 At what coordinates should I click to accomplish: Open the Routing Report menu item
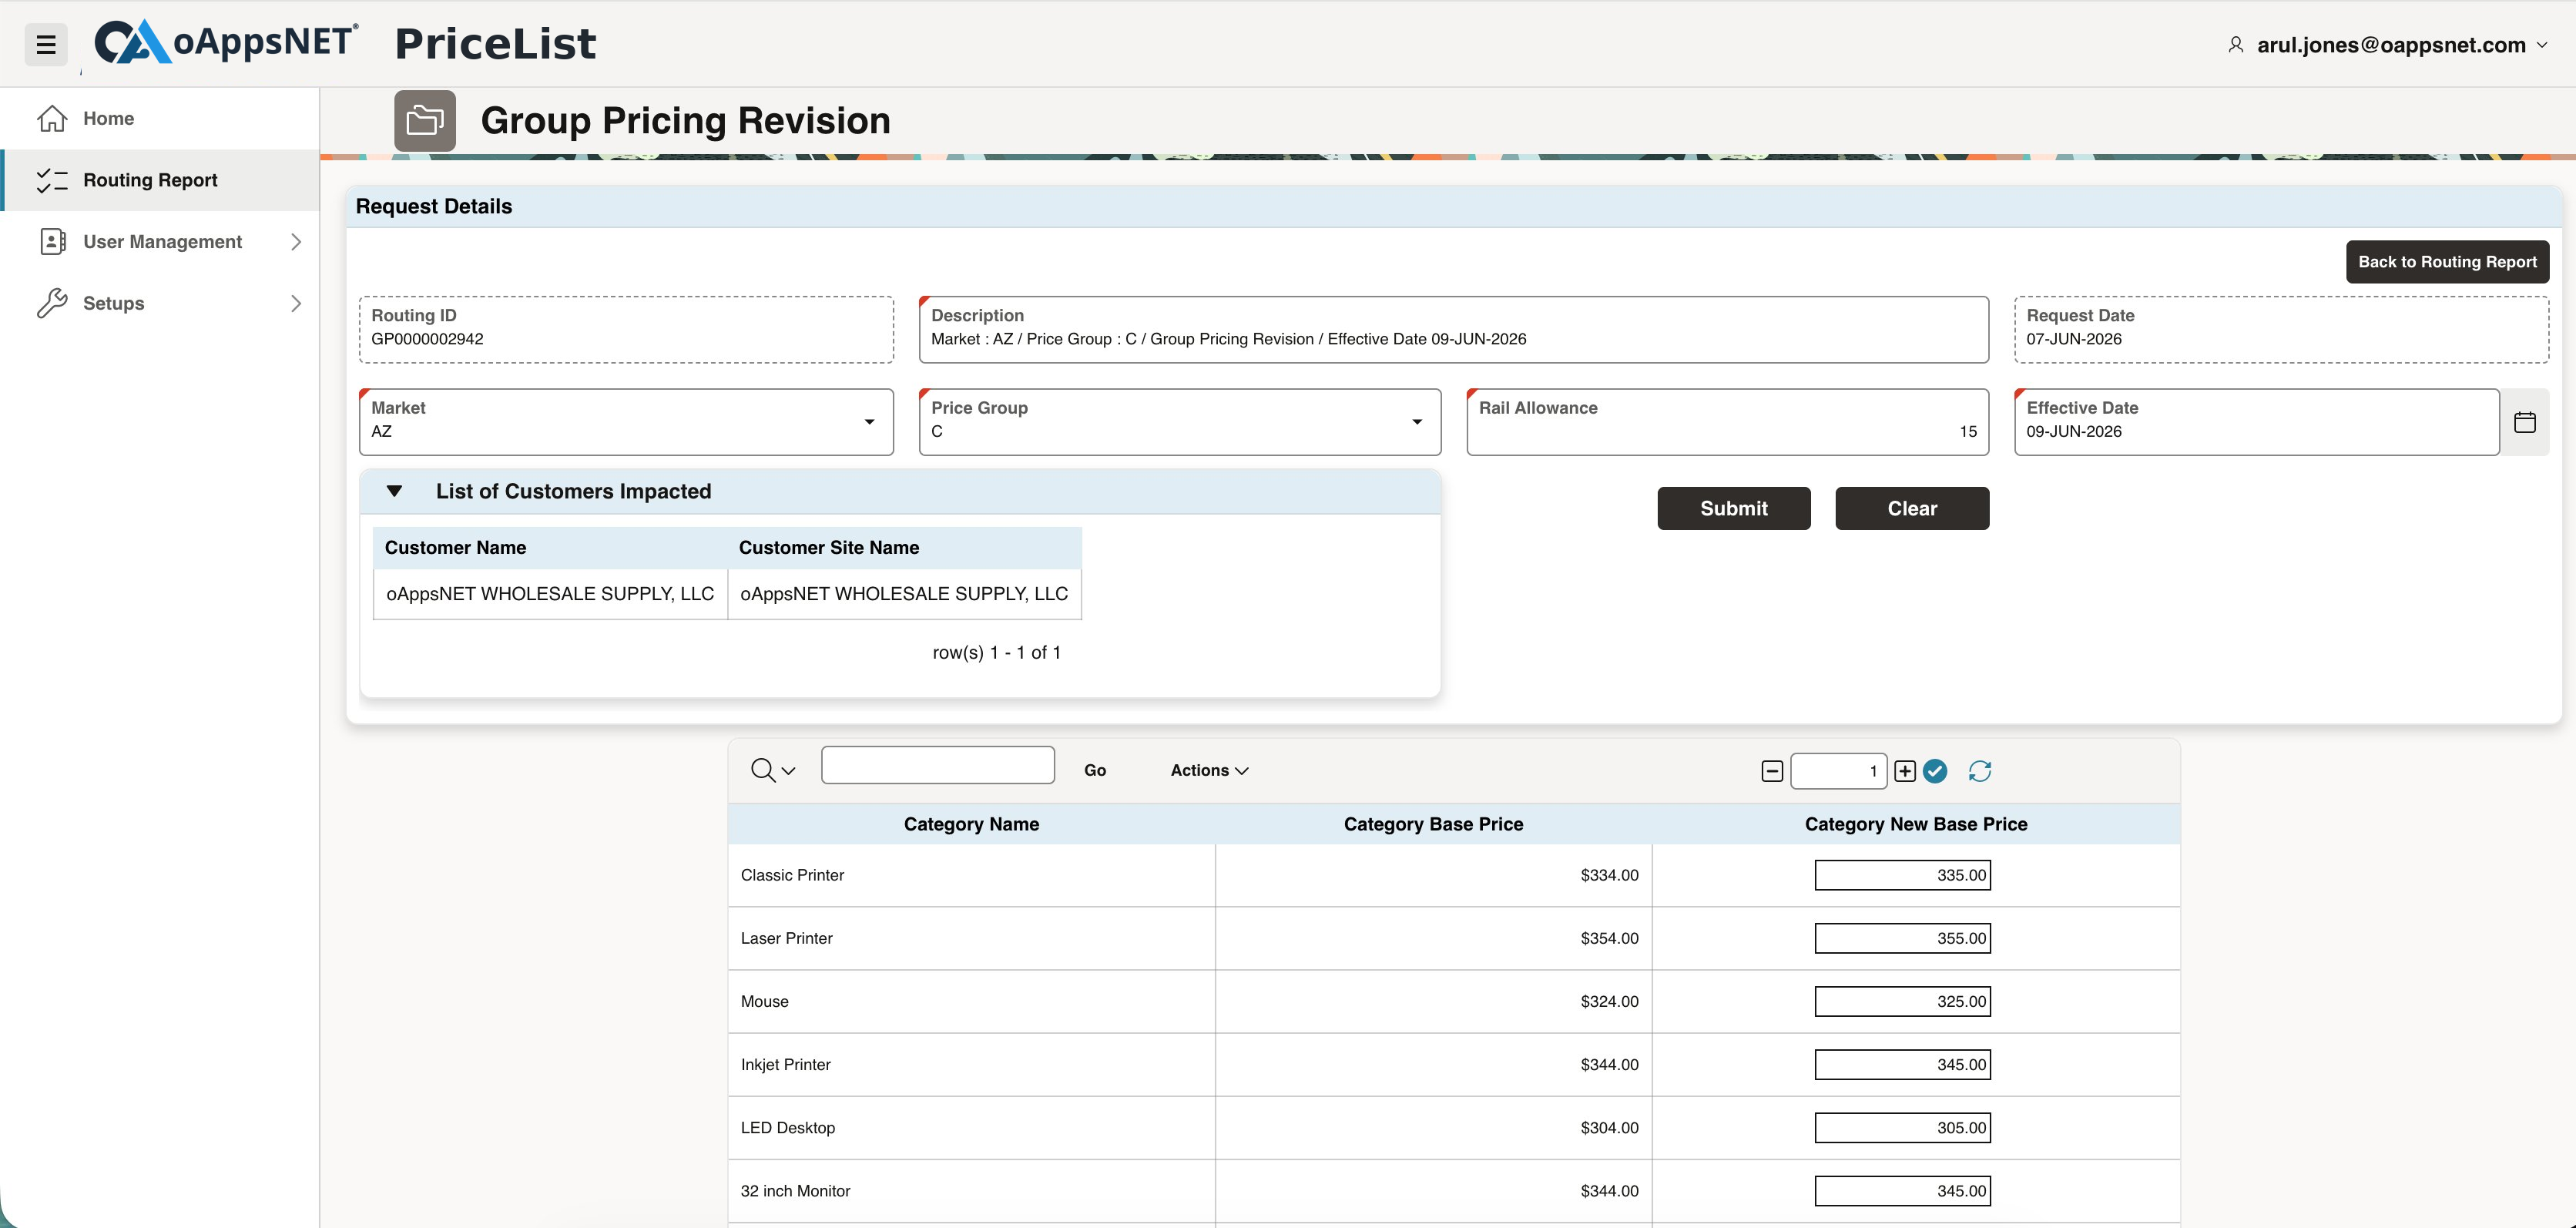[x=160, y=180]
